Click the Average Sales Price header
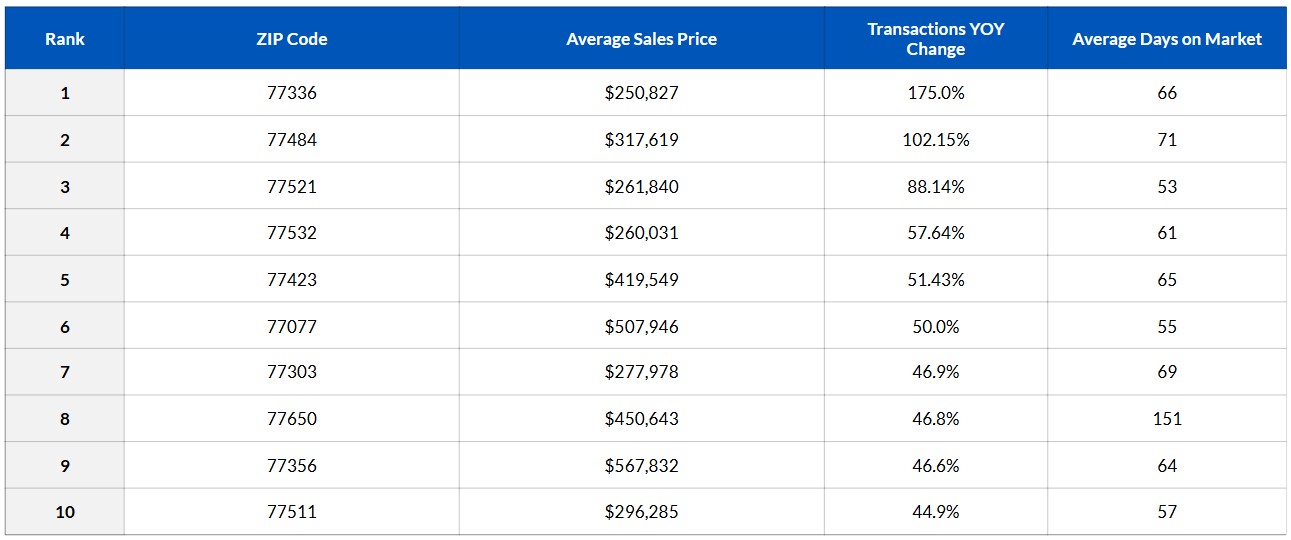 tap(641, 40)
